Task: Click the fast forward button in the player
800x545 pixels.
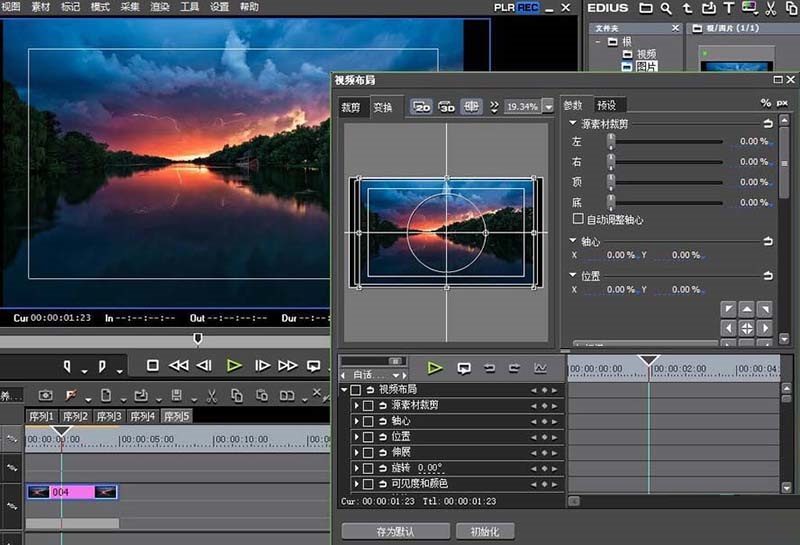Action: click(x=287, y=366)
